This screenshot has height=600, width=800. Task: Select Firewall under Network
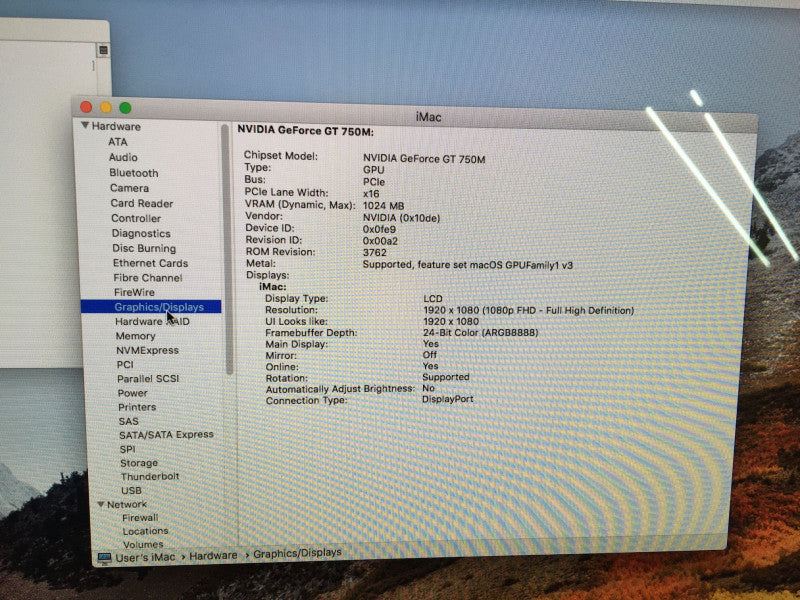pos(140,517)
